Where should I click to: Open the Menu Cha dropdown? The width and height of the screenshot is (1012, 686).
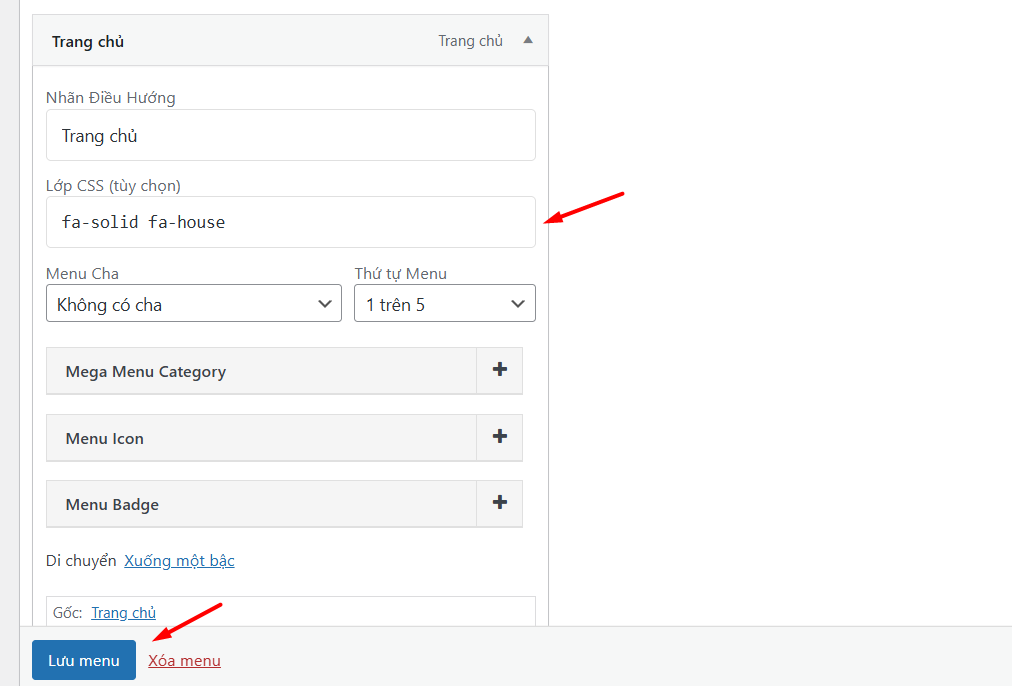point(193,304)
